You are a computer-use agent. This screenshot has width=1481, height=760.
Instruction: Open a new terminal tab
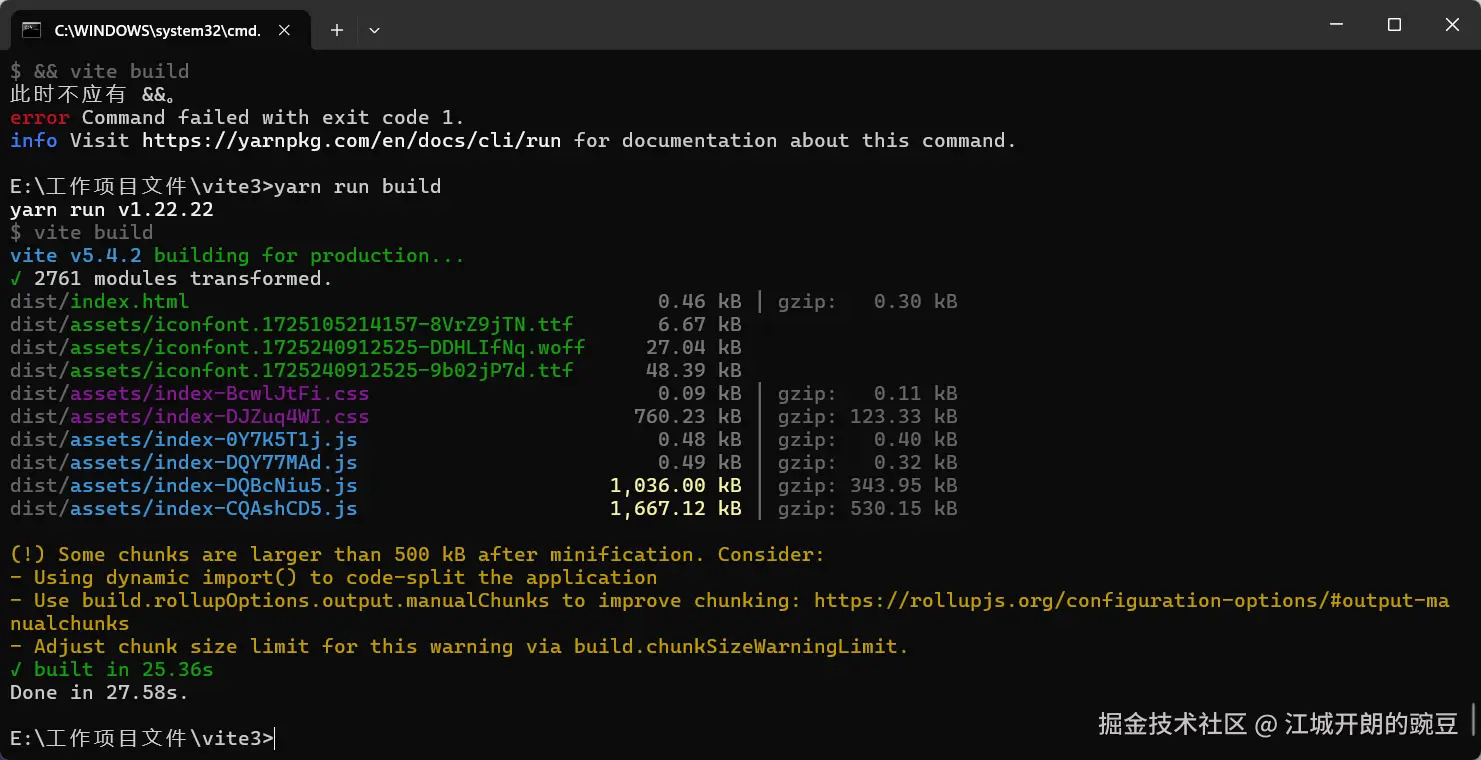tap(337, 30)
